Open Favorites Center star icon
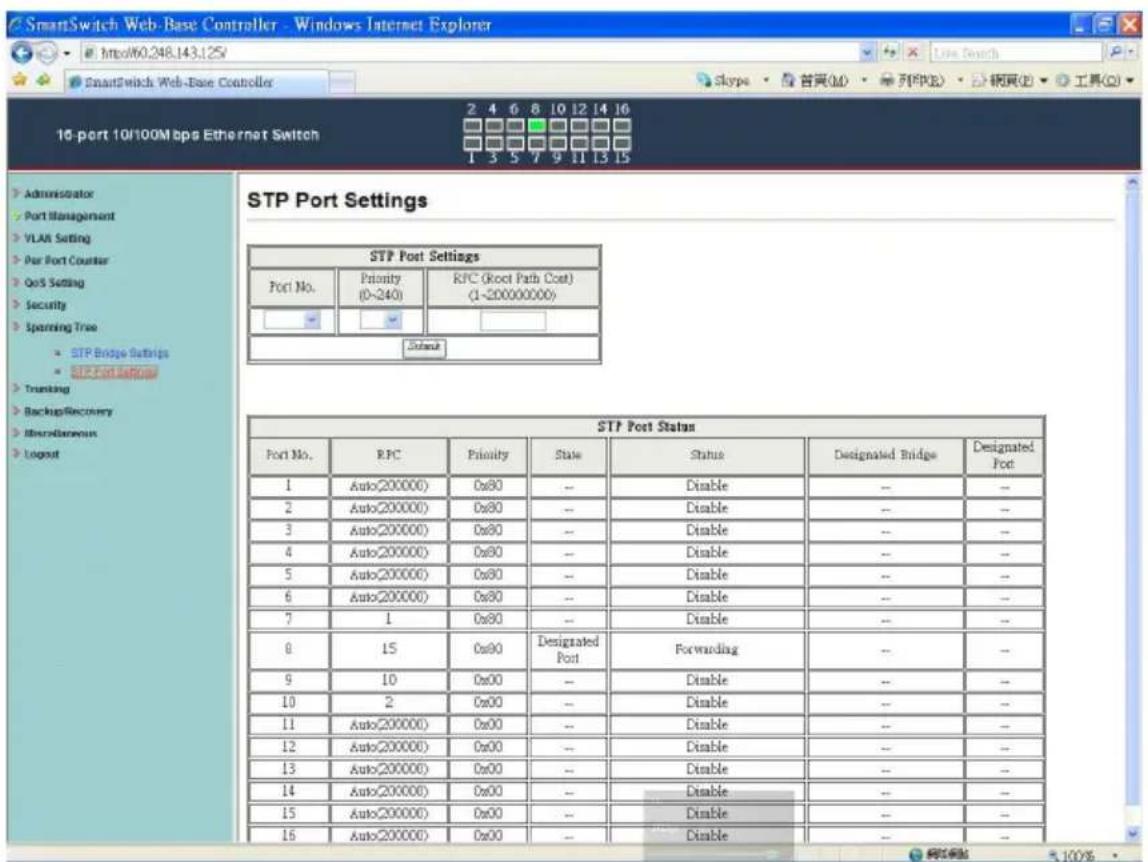The image size is (1148, 862). 20,80
